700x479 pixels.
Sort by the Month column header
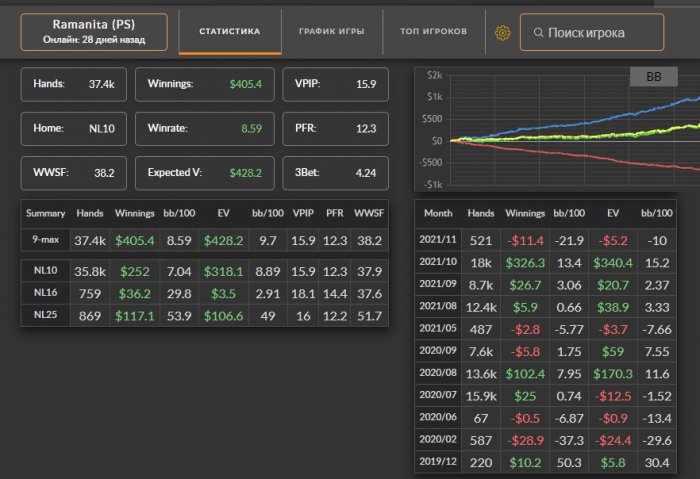click(x=438, y=213)
